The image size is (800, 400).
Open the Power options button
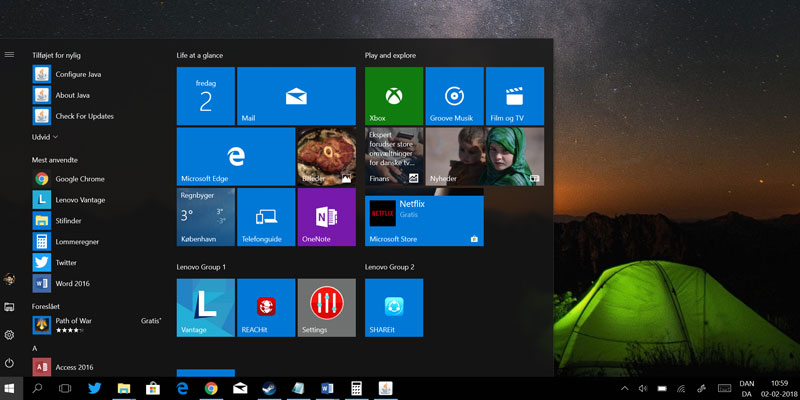[x=9, y=363]
